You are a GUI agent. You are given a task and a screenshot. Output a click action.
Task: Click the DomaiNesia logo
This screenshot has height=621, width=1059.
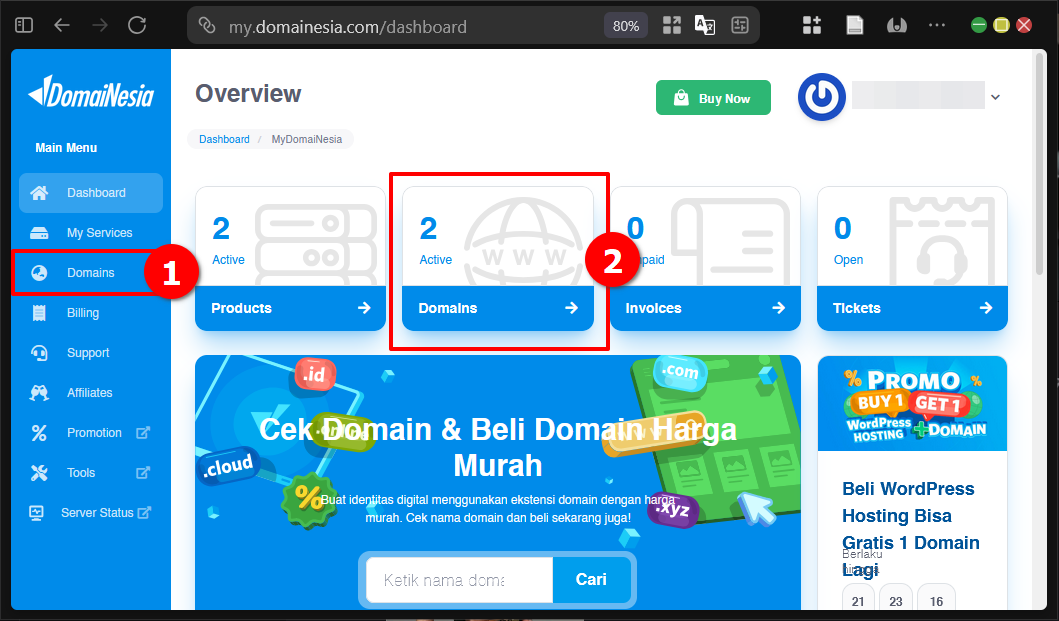[91, 93]
